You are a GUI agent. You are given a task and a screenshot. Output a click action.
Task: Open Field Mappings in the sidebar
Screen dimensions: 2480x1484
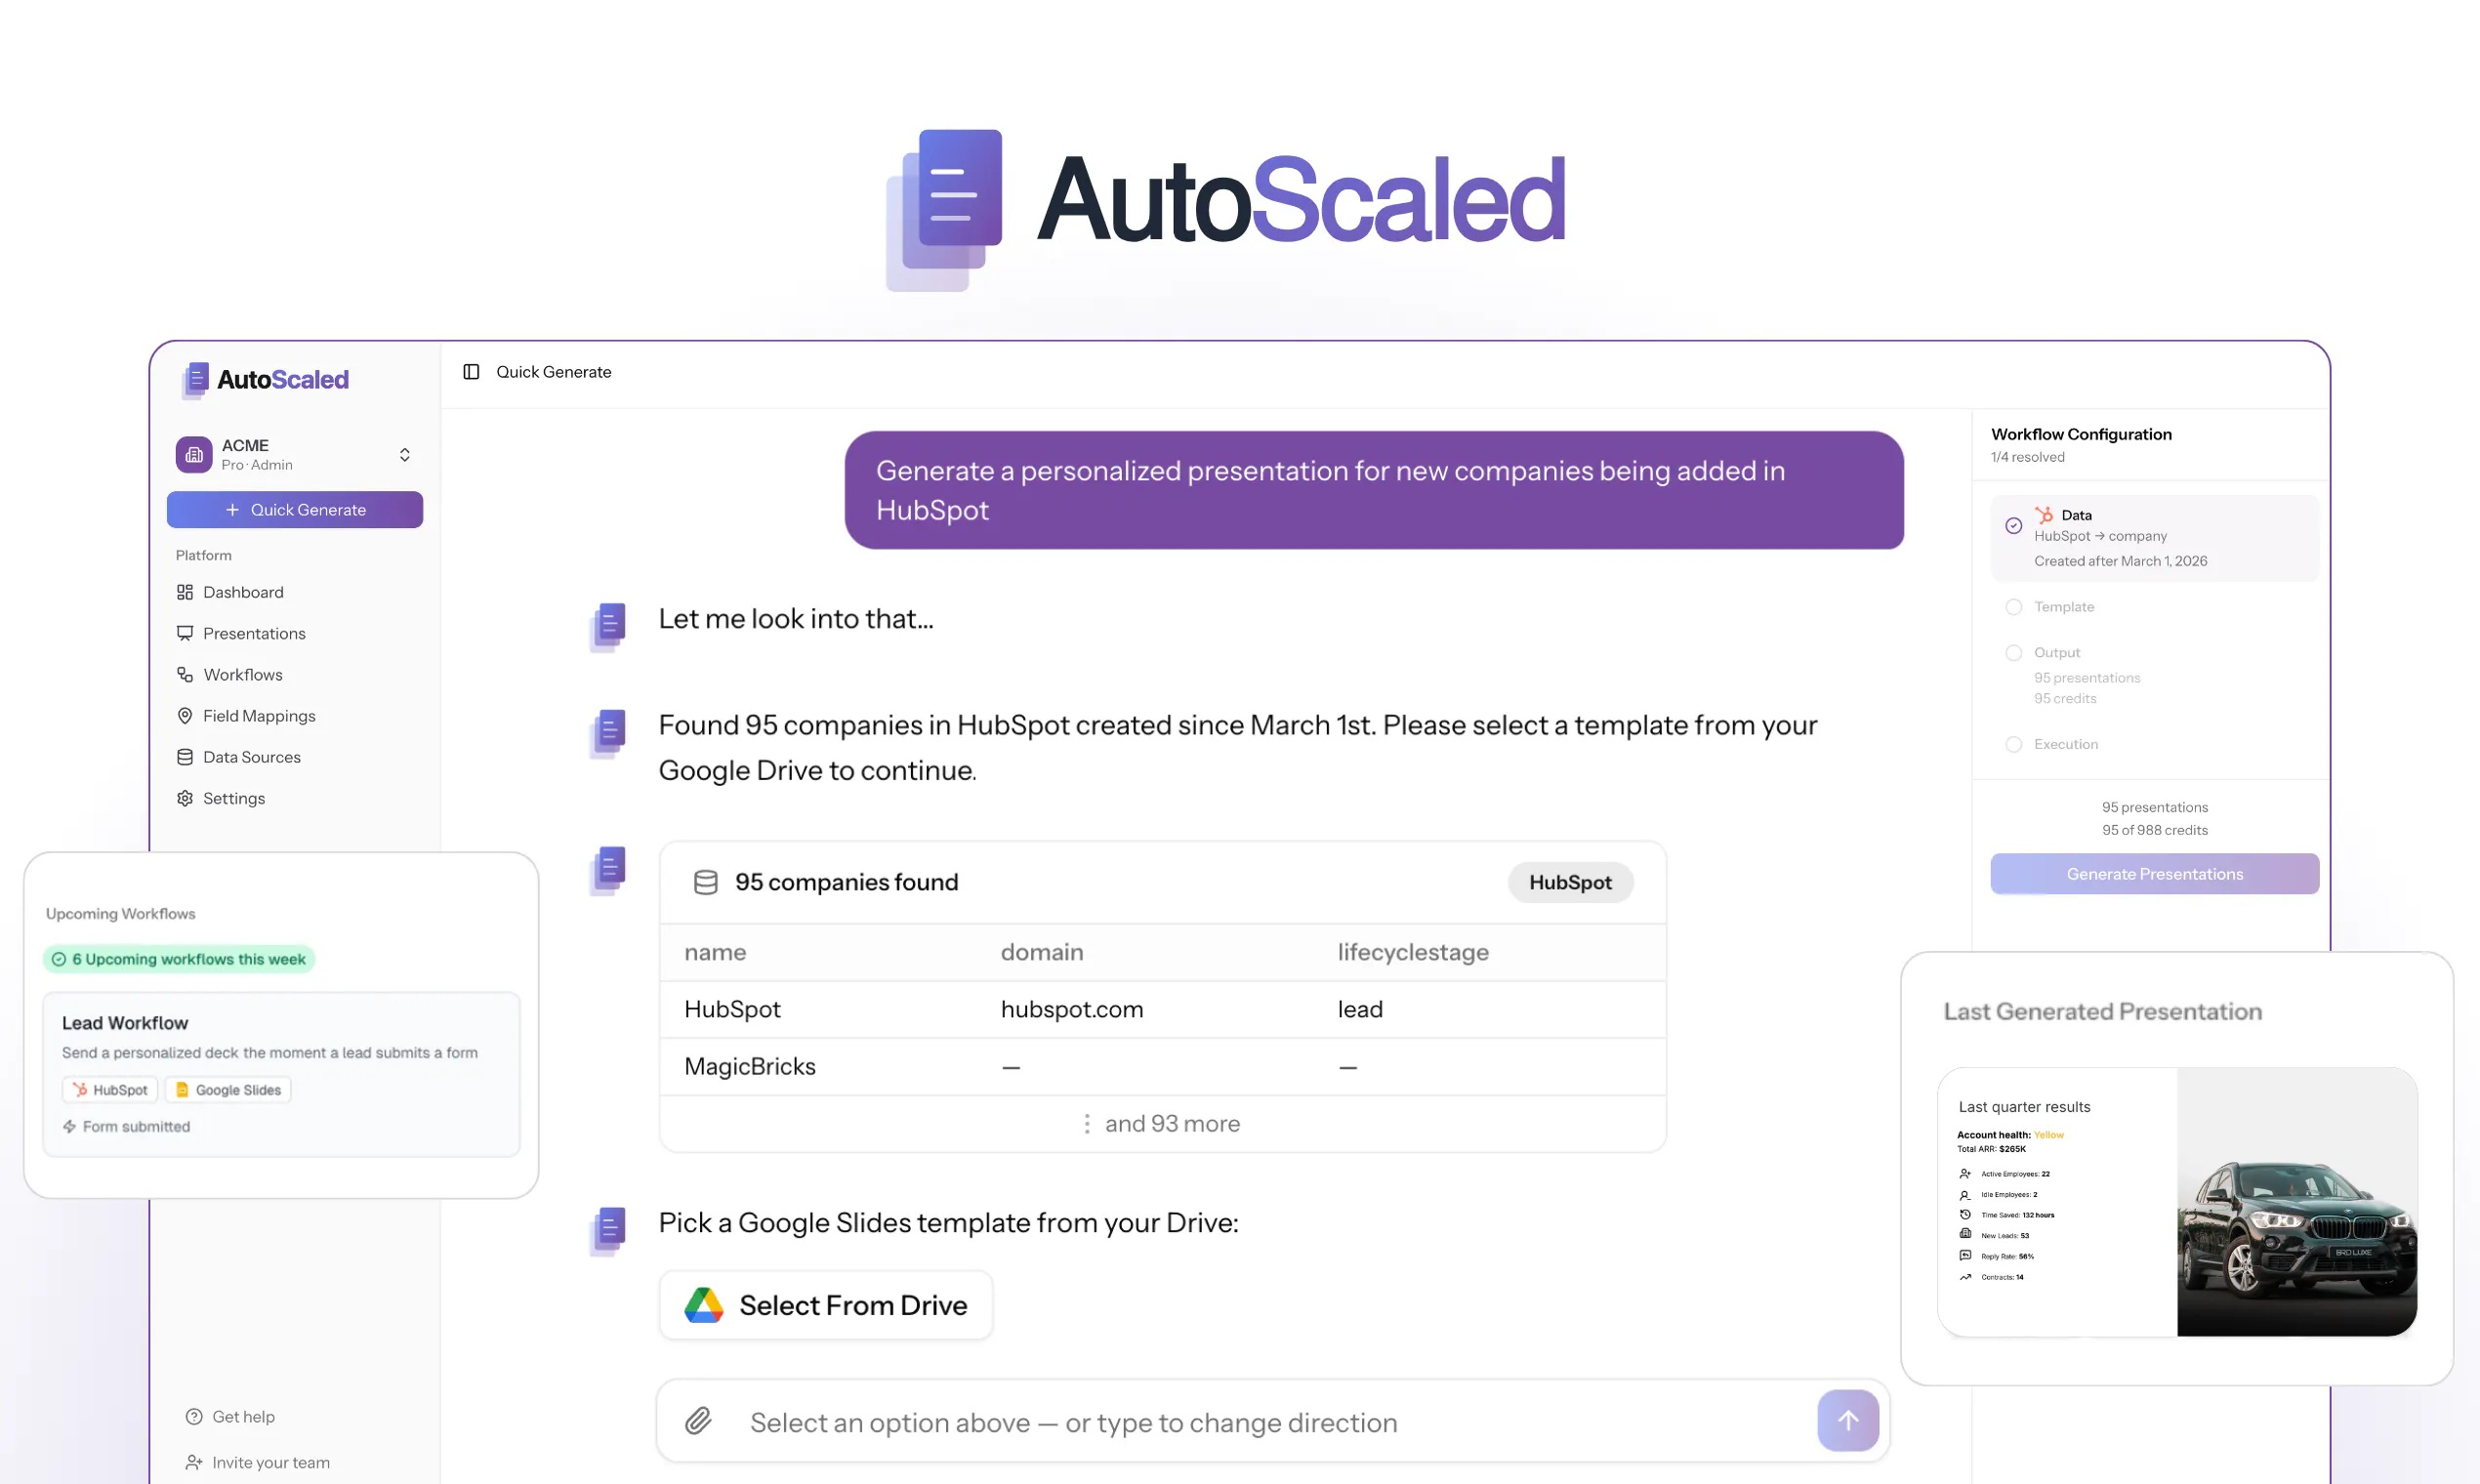pos(259,716)
